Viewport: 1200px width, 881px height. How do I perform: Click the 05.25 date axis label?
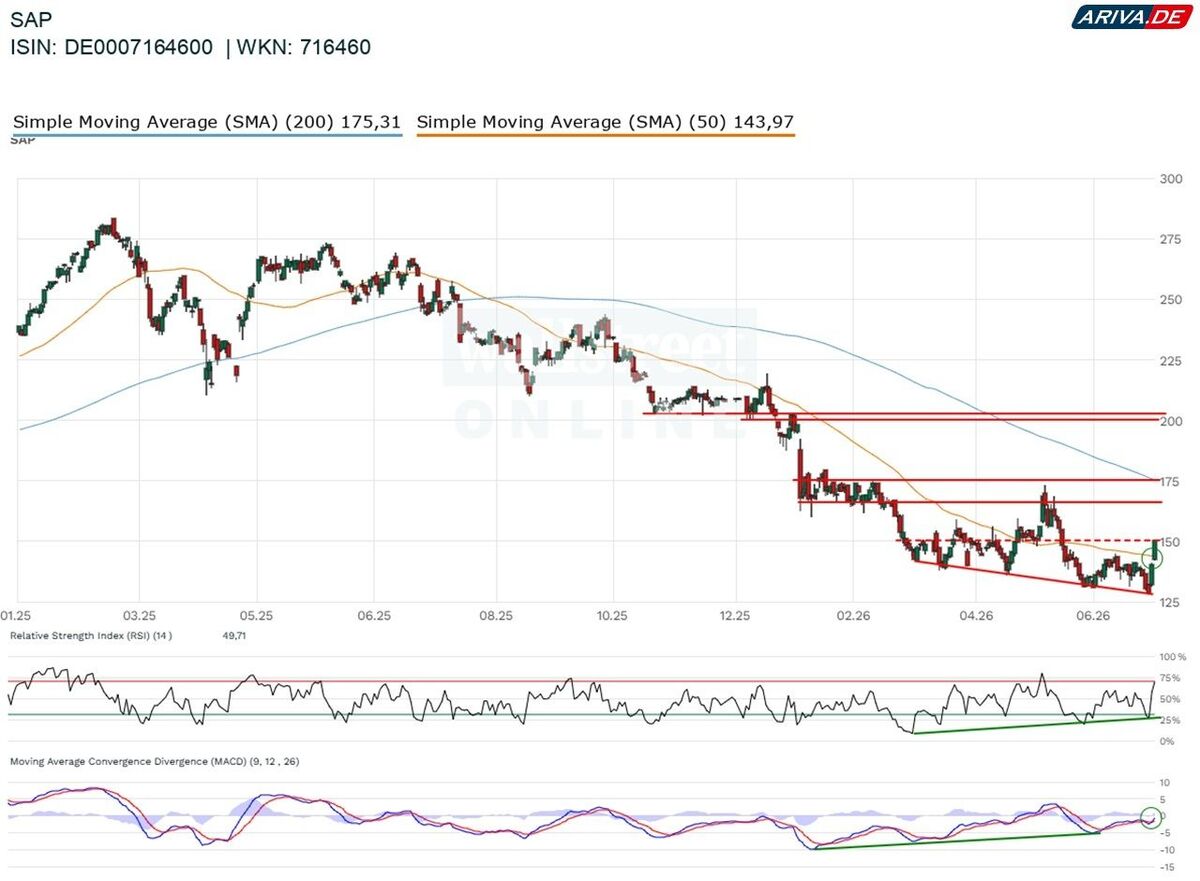pyautogui.click(x=256, y=616)
